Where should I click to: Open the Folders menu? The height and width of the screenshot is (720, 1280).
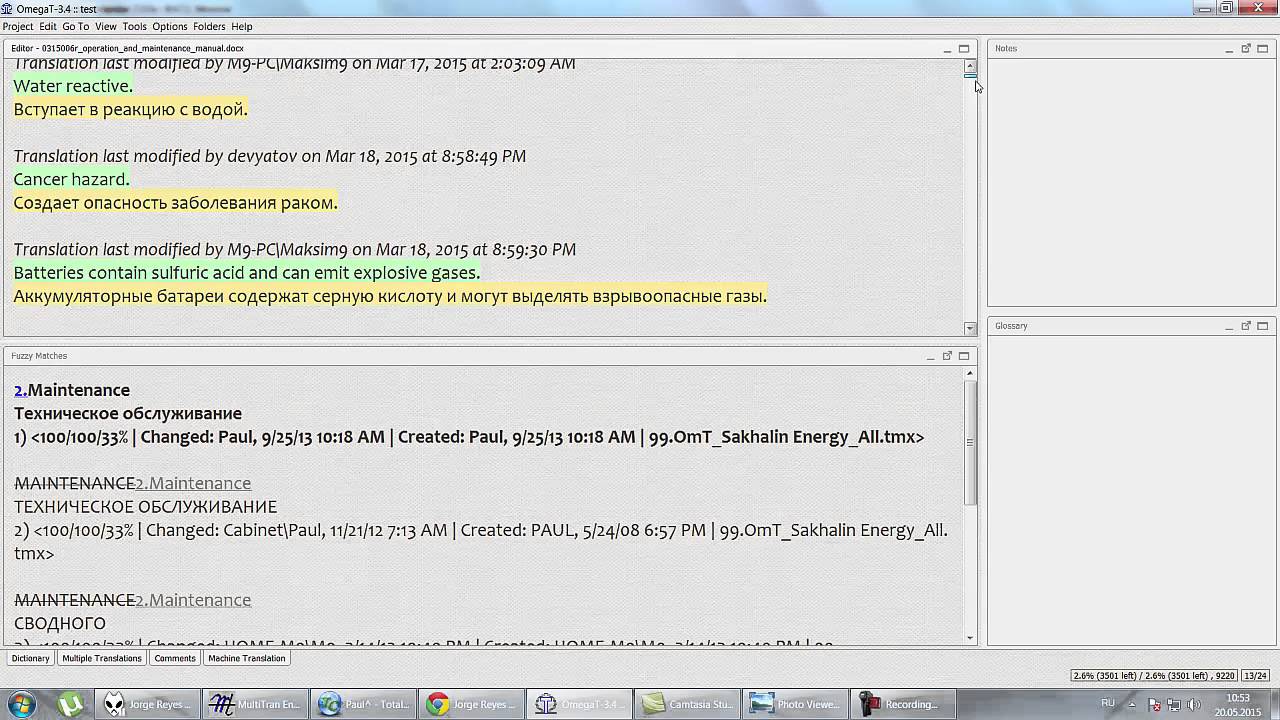tap(209, 26)
